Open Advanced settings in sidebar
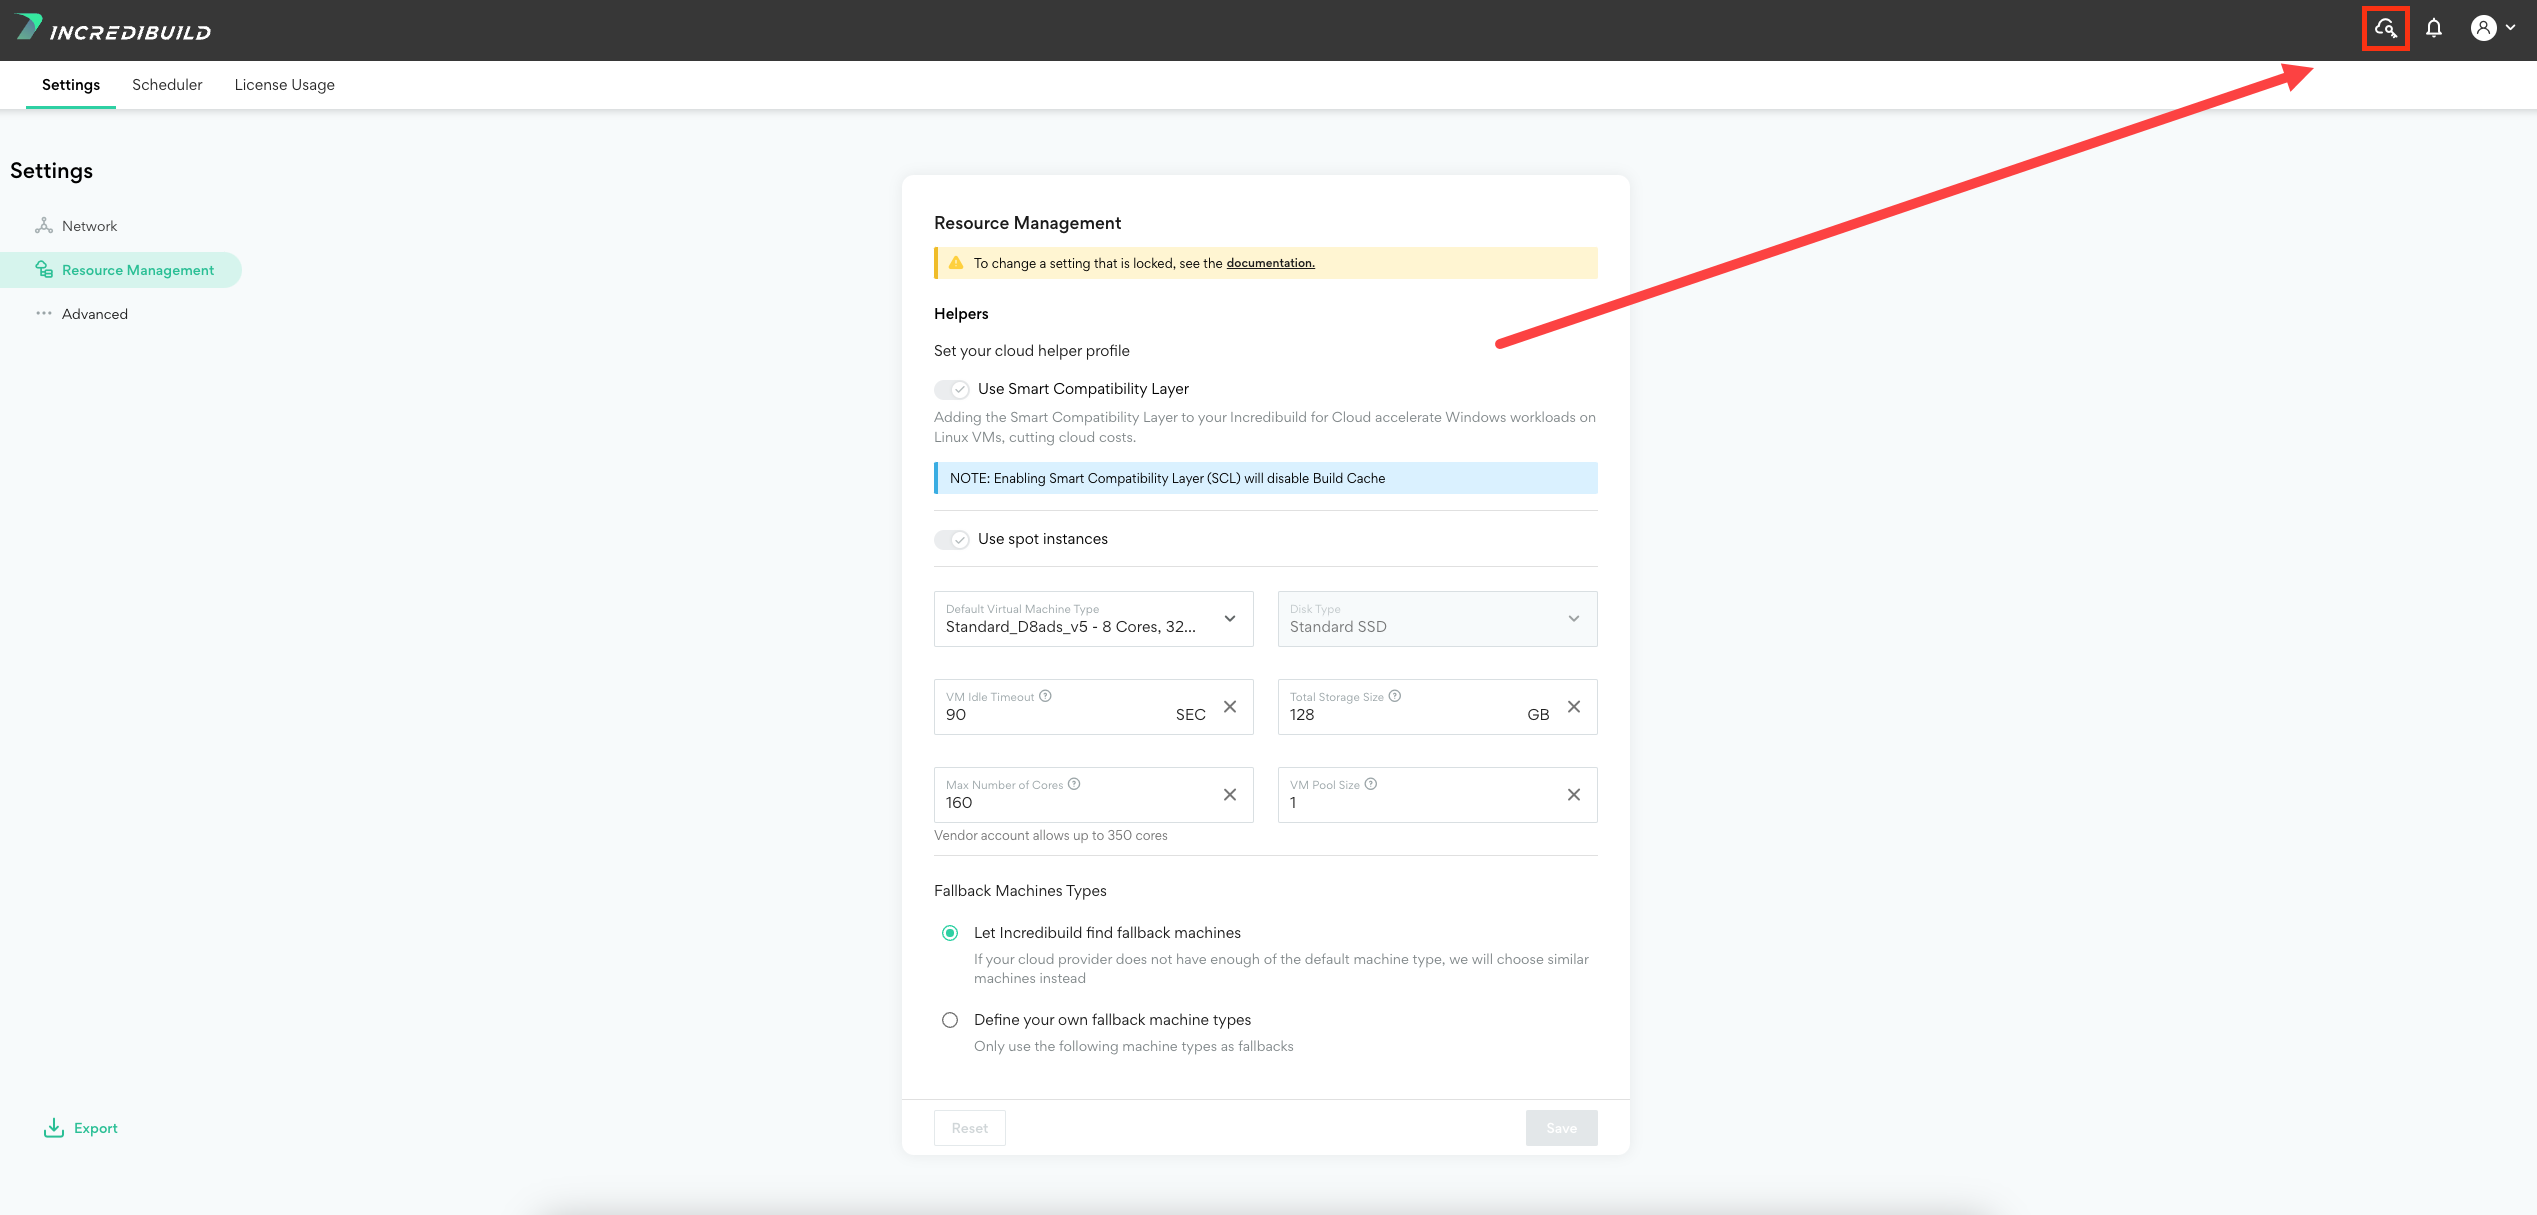The width and height of the screenshot is (2537, 1215). (x=95, y=314)
